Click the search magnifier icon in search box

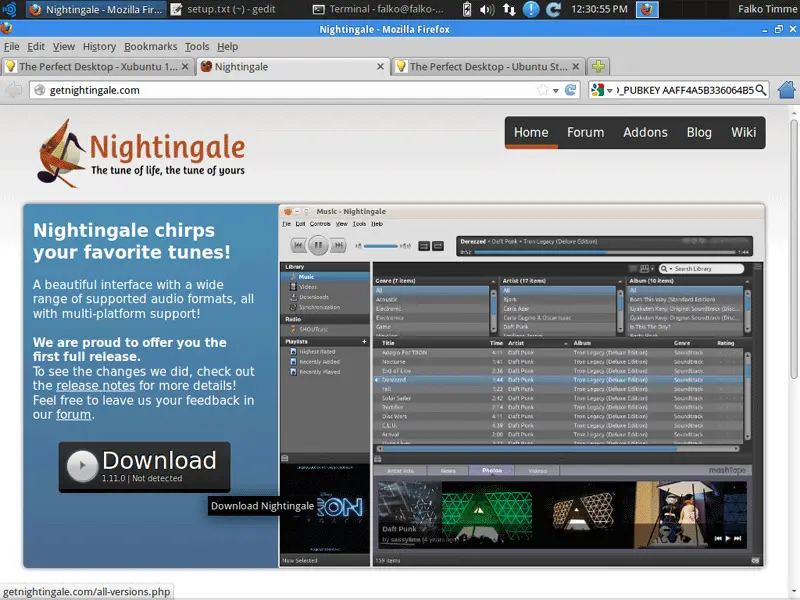click(760, 90)
